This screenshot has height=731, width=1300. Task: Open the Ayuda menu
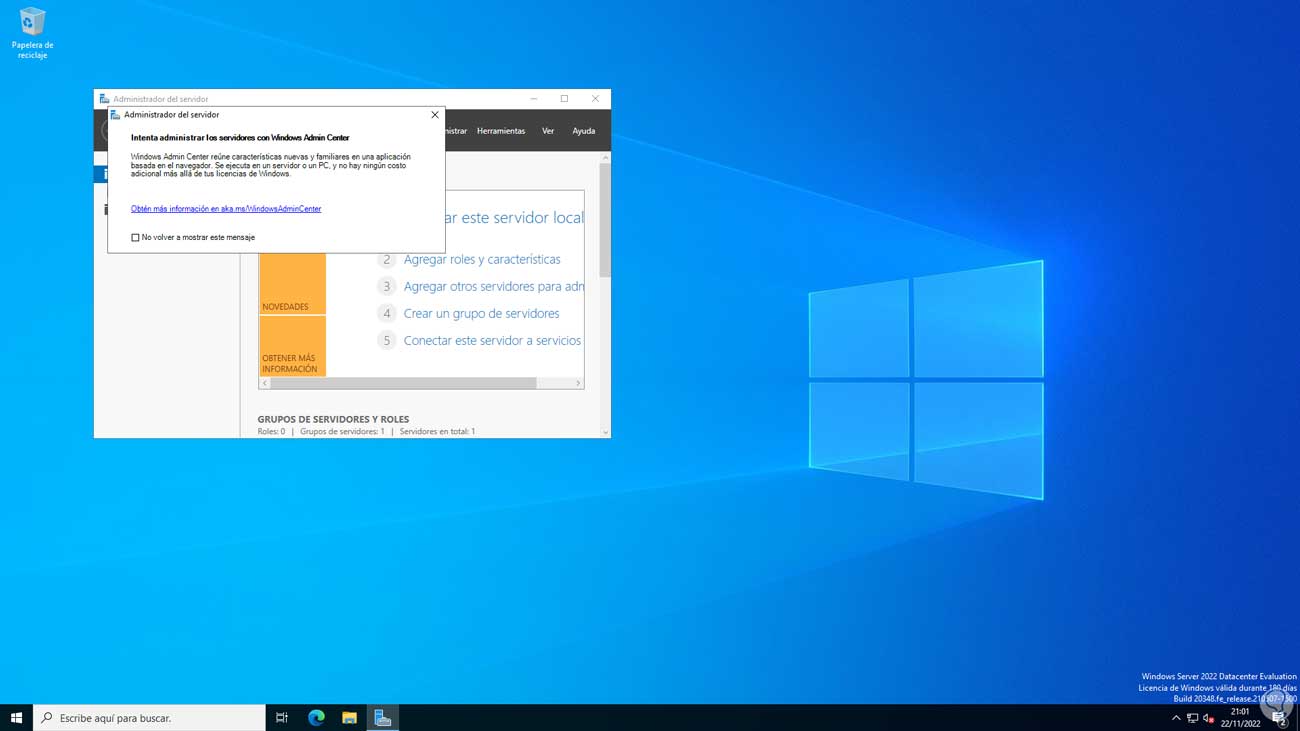[x=584, y=131]
